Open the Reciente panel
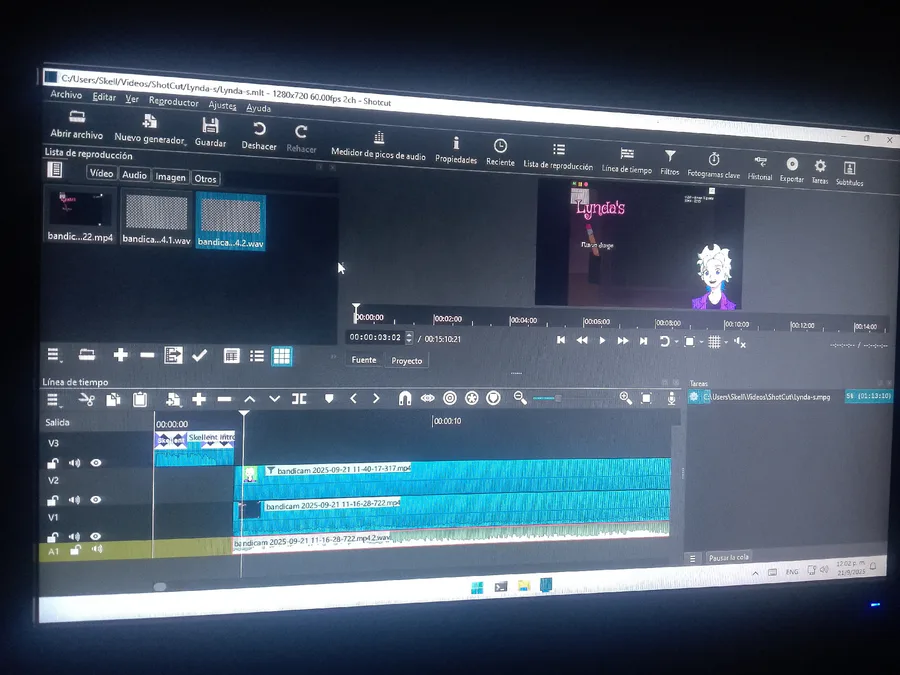900x675 pixels. coord(500,153)
